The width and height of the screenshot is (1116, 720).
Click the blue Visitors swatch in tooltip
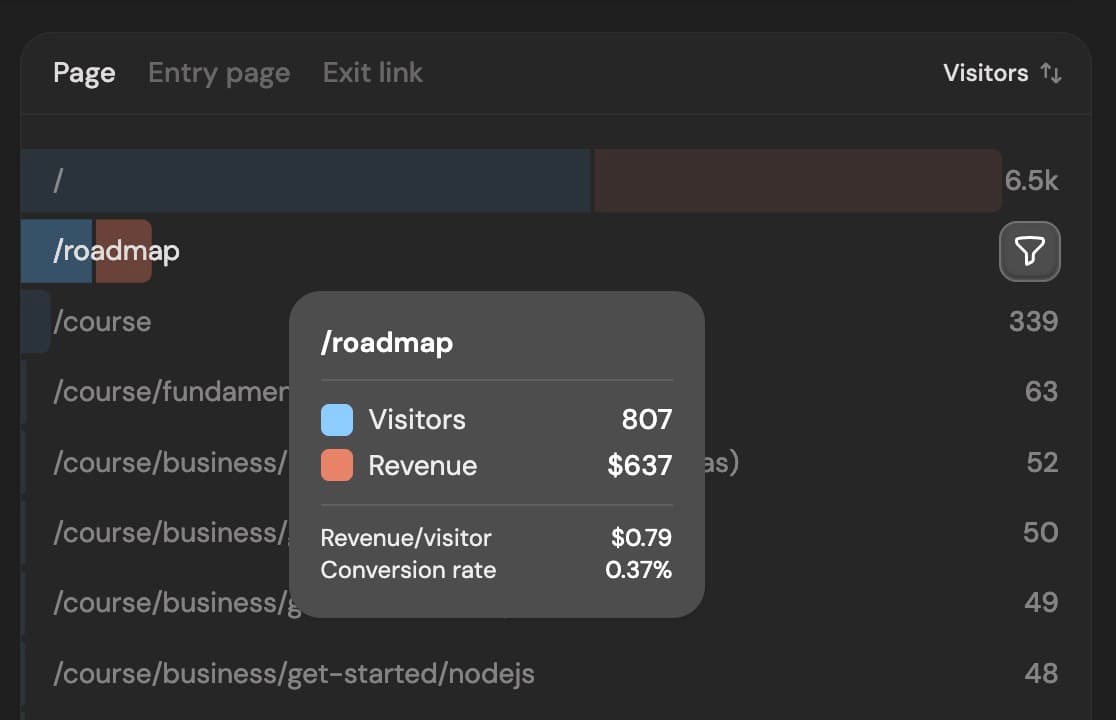[337, 420]
